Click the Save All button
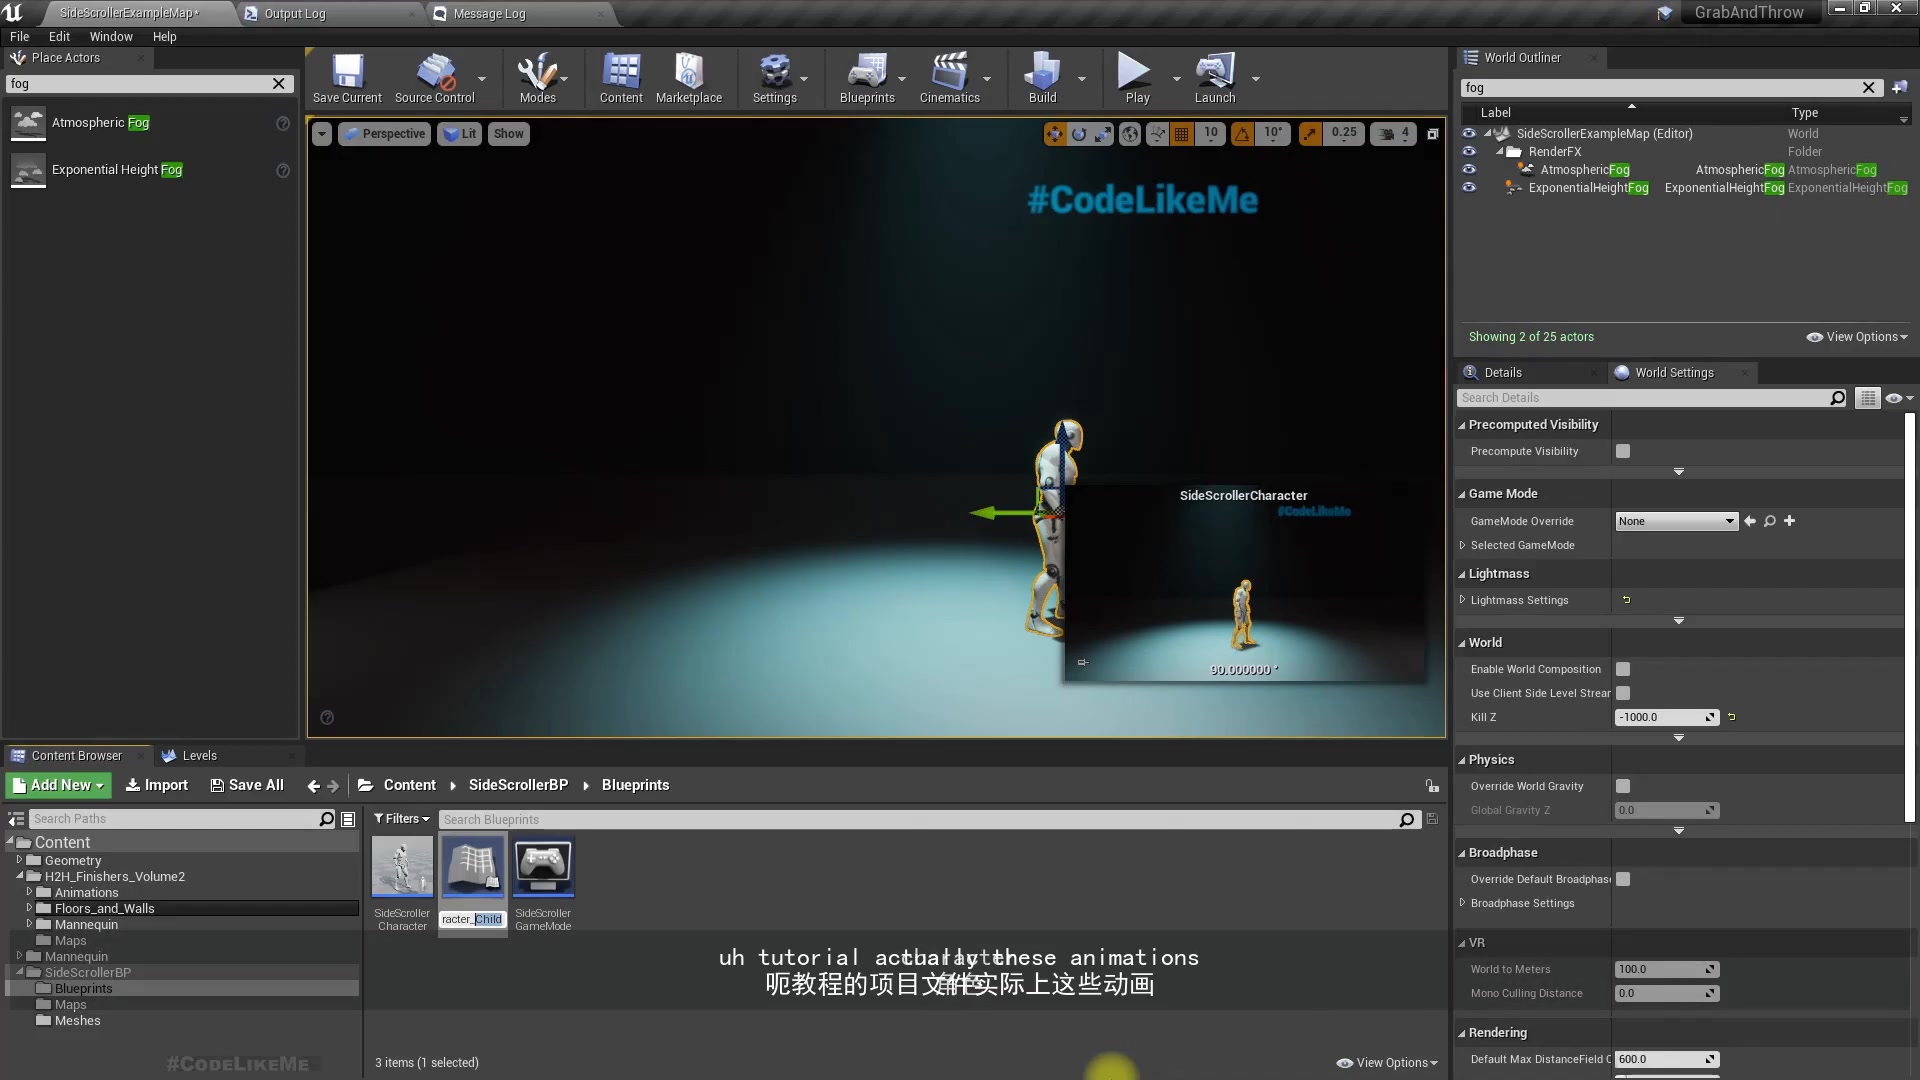 tap(247, 786)
